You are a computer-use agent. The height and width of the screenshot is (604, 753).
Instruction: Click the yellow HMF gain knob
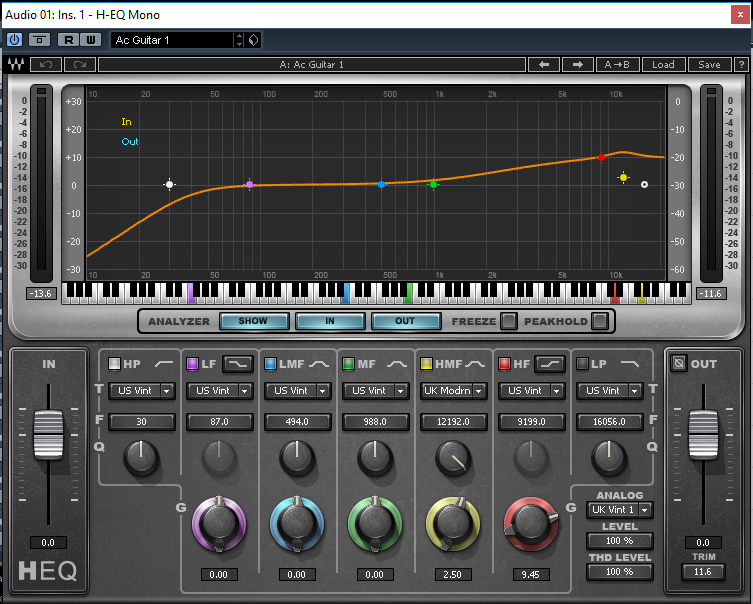coord(453,523)
